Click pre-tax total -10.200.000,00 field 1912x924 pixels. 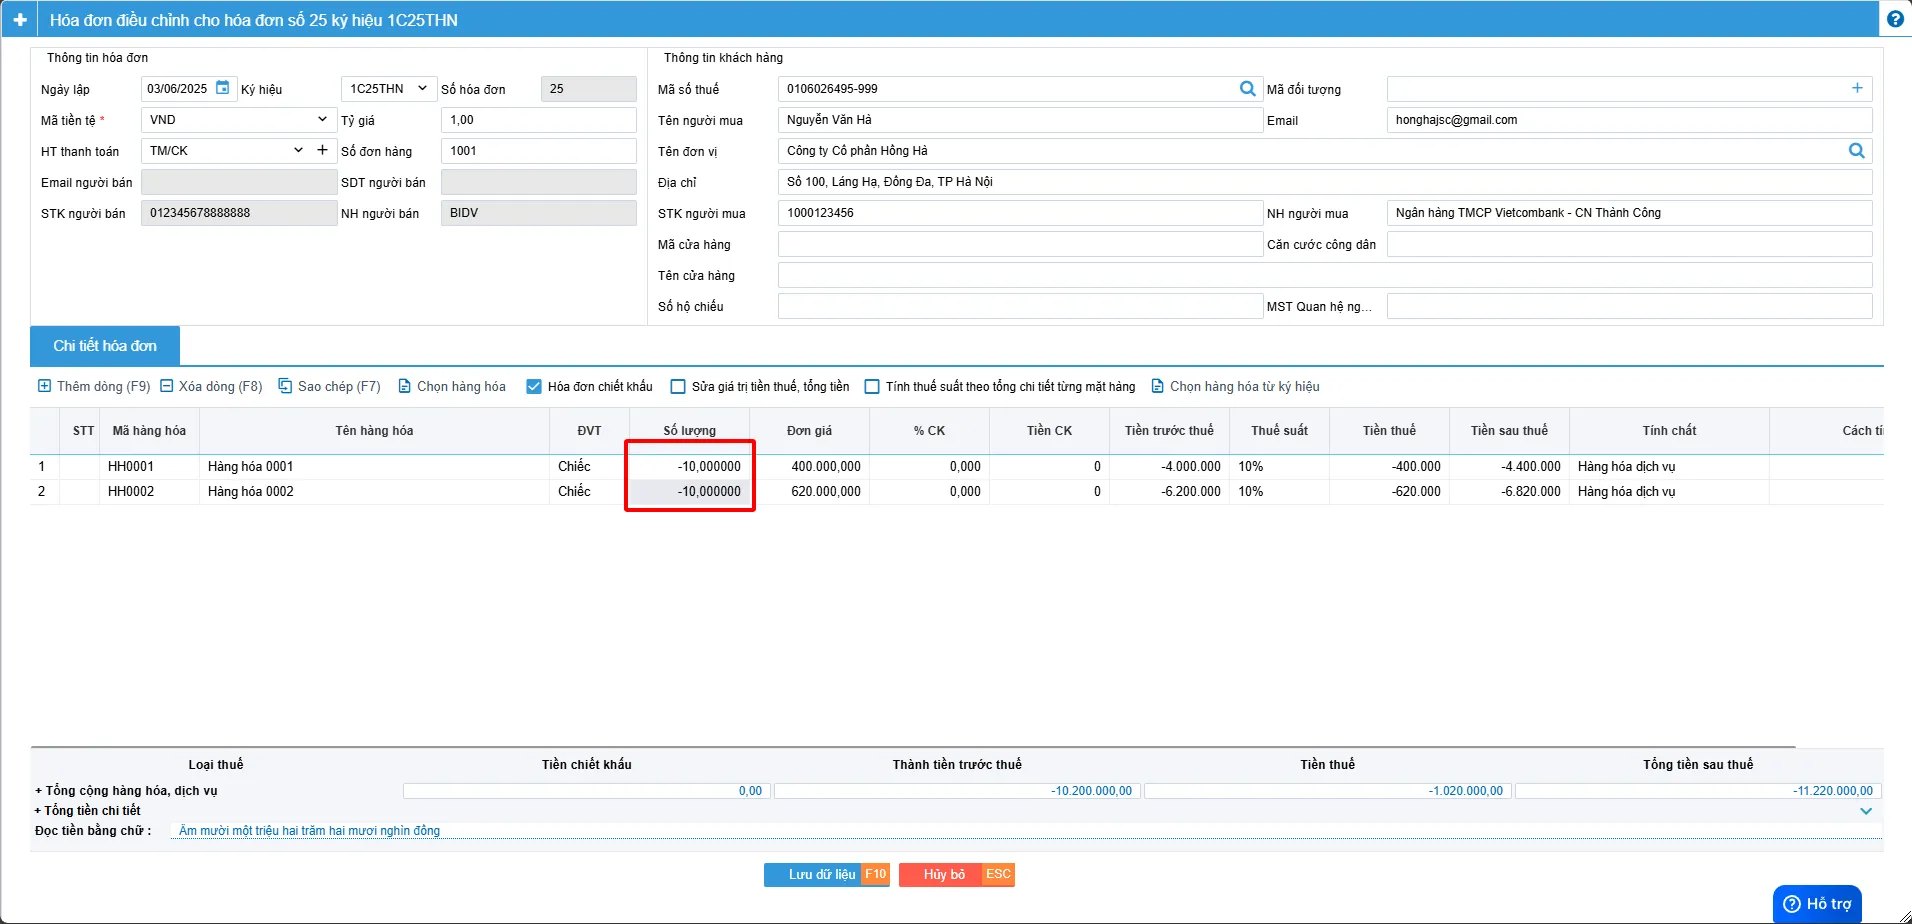957,791
